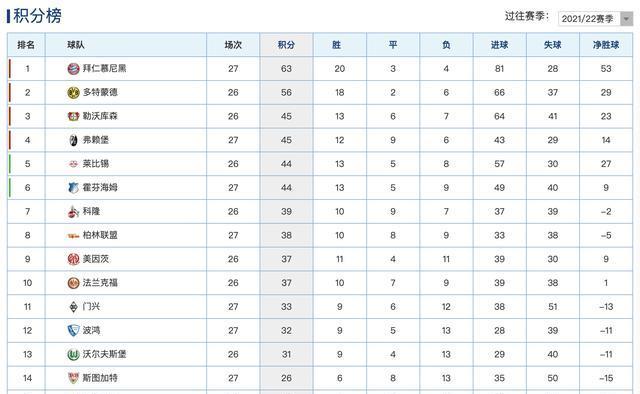The height and width of the screenshot is (394, 640).
Task: Click the Stuttgart club crest
Action: (73, 378)
